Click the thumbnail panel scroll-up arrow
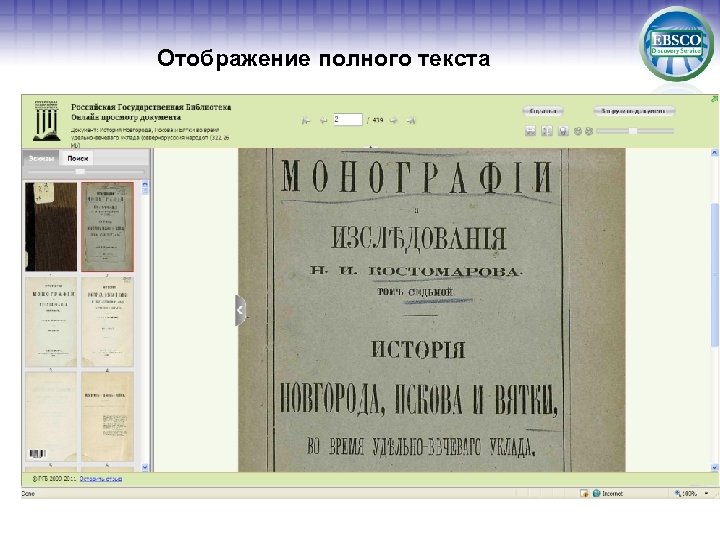 click(145, 185)
